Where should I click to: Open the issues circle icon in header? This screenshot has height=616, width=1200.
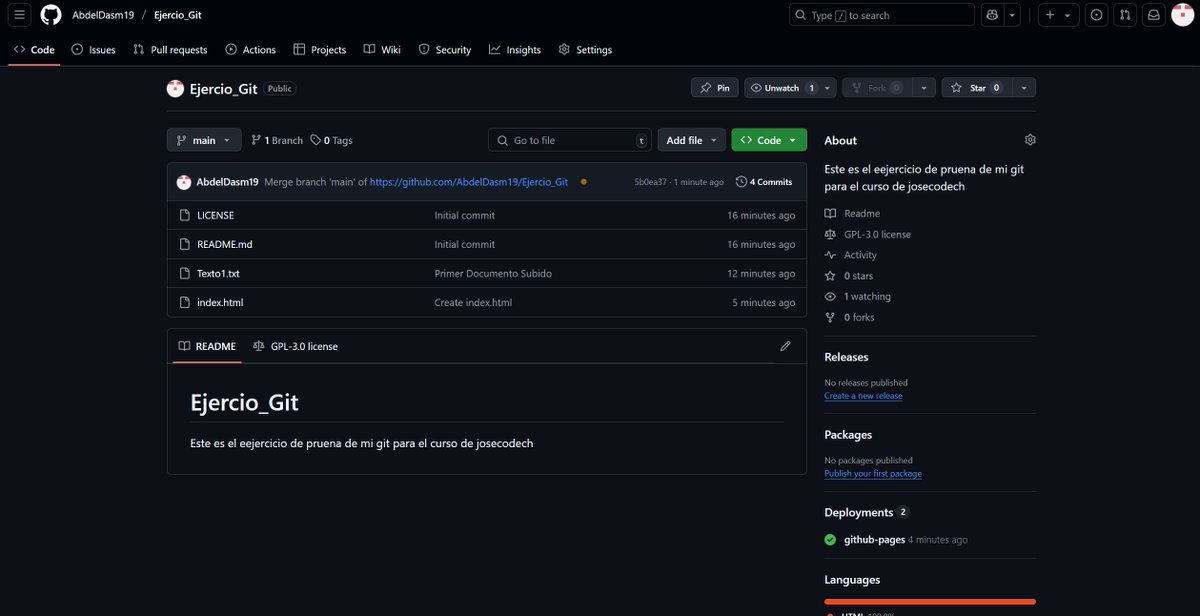click(x=1097, y=15)
